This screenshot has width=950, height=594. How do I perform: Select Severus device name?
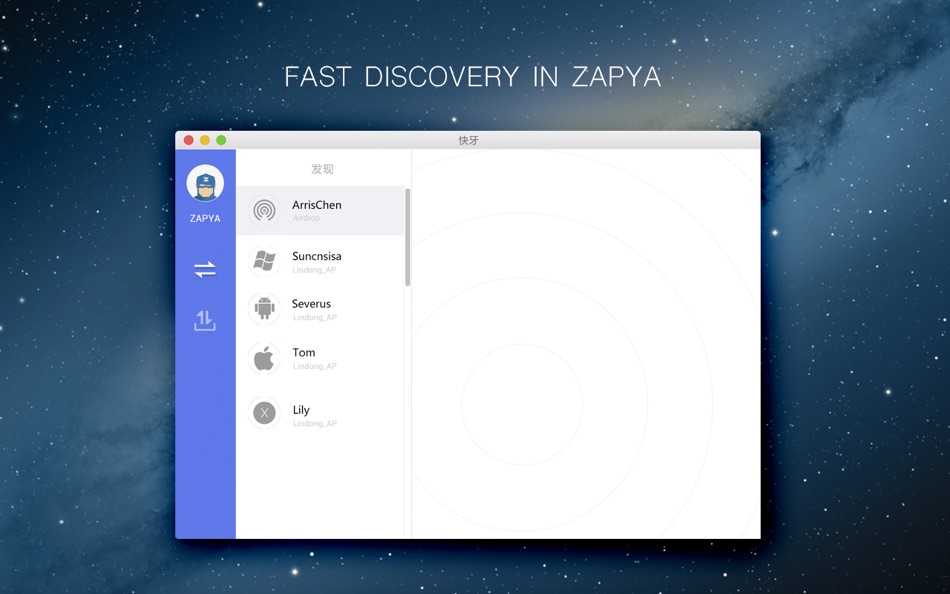click(311, 304)
